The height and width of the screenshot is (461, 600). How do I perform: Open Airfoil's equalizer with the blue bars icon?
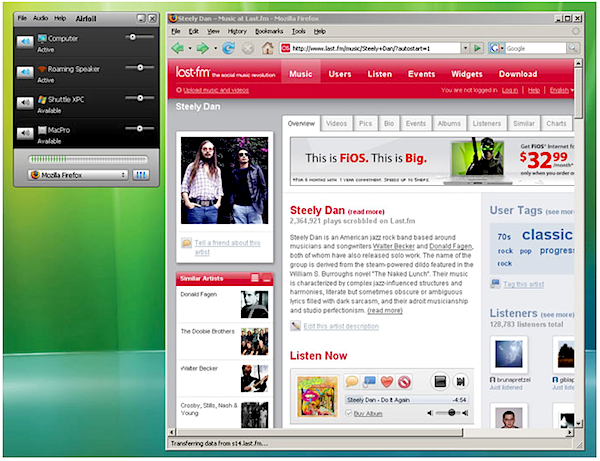pos(140,174)
